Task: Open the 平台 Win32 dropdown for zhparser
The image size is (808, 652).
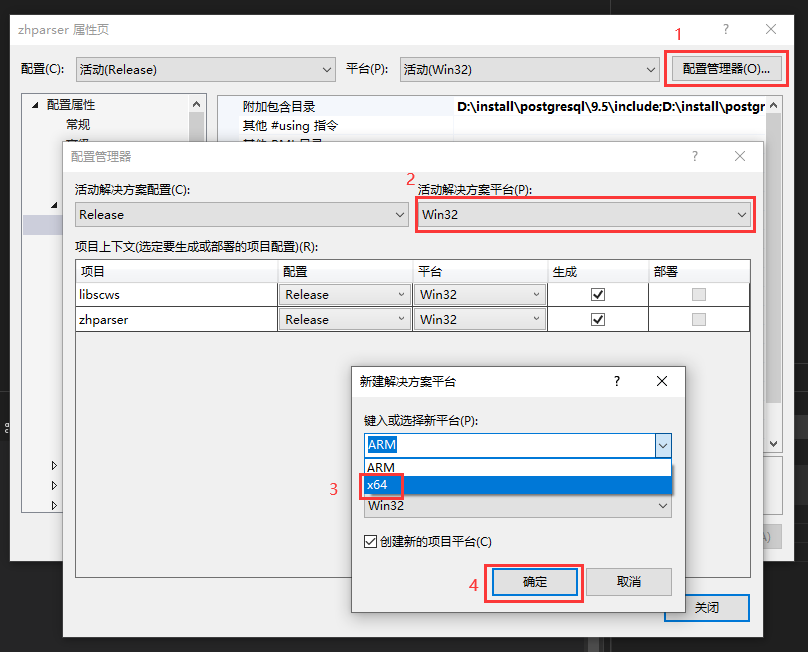Action: [480, 320]
